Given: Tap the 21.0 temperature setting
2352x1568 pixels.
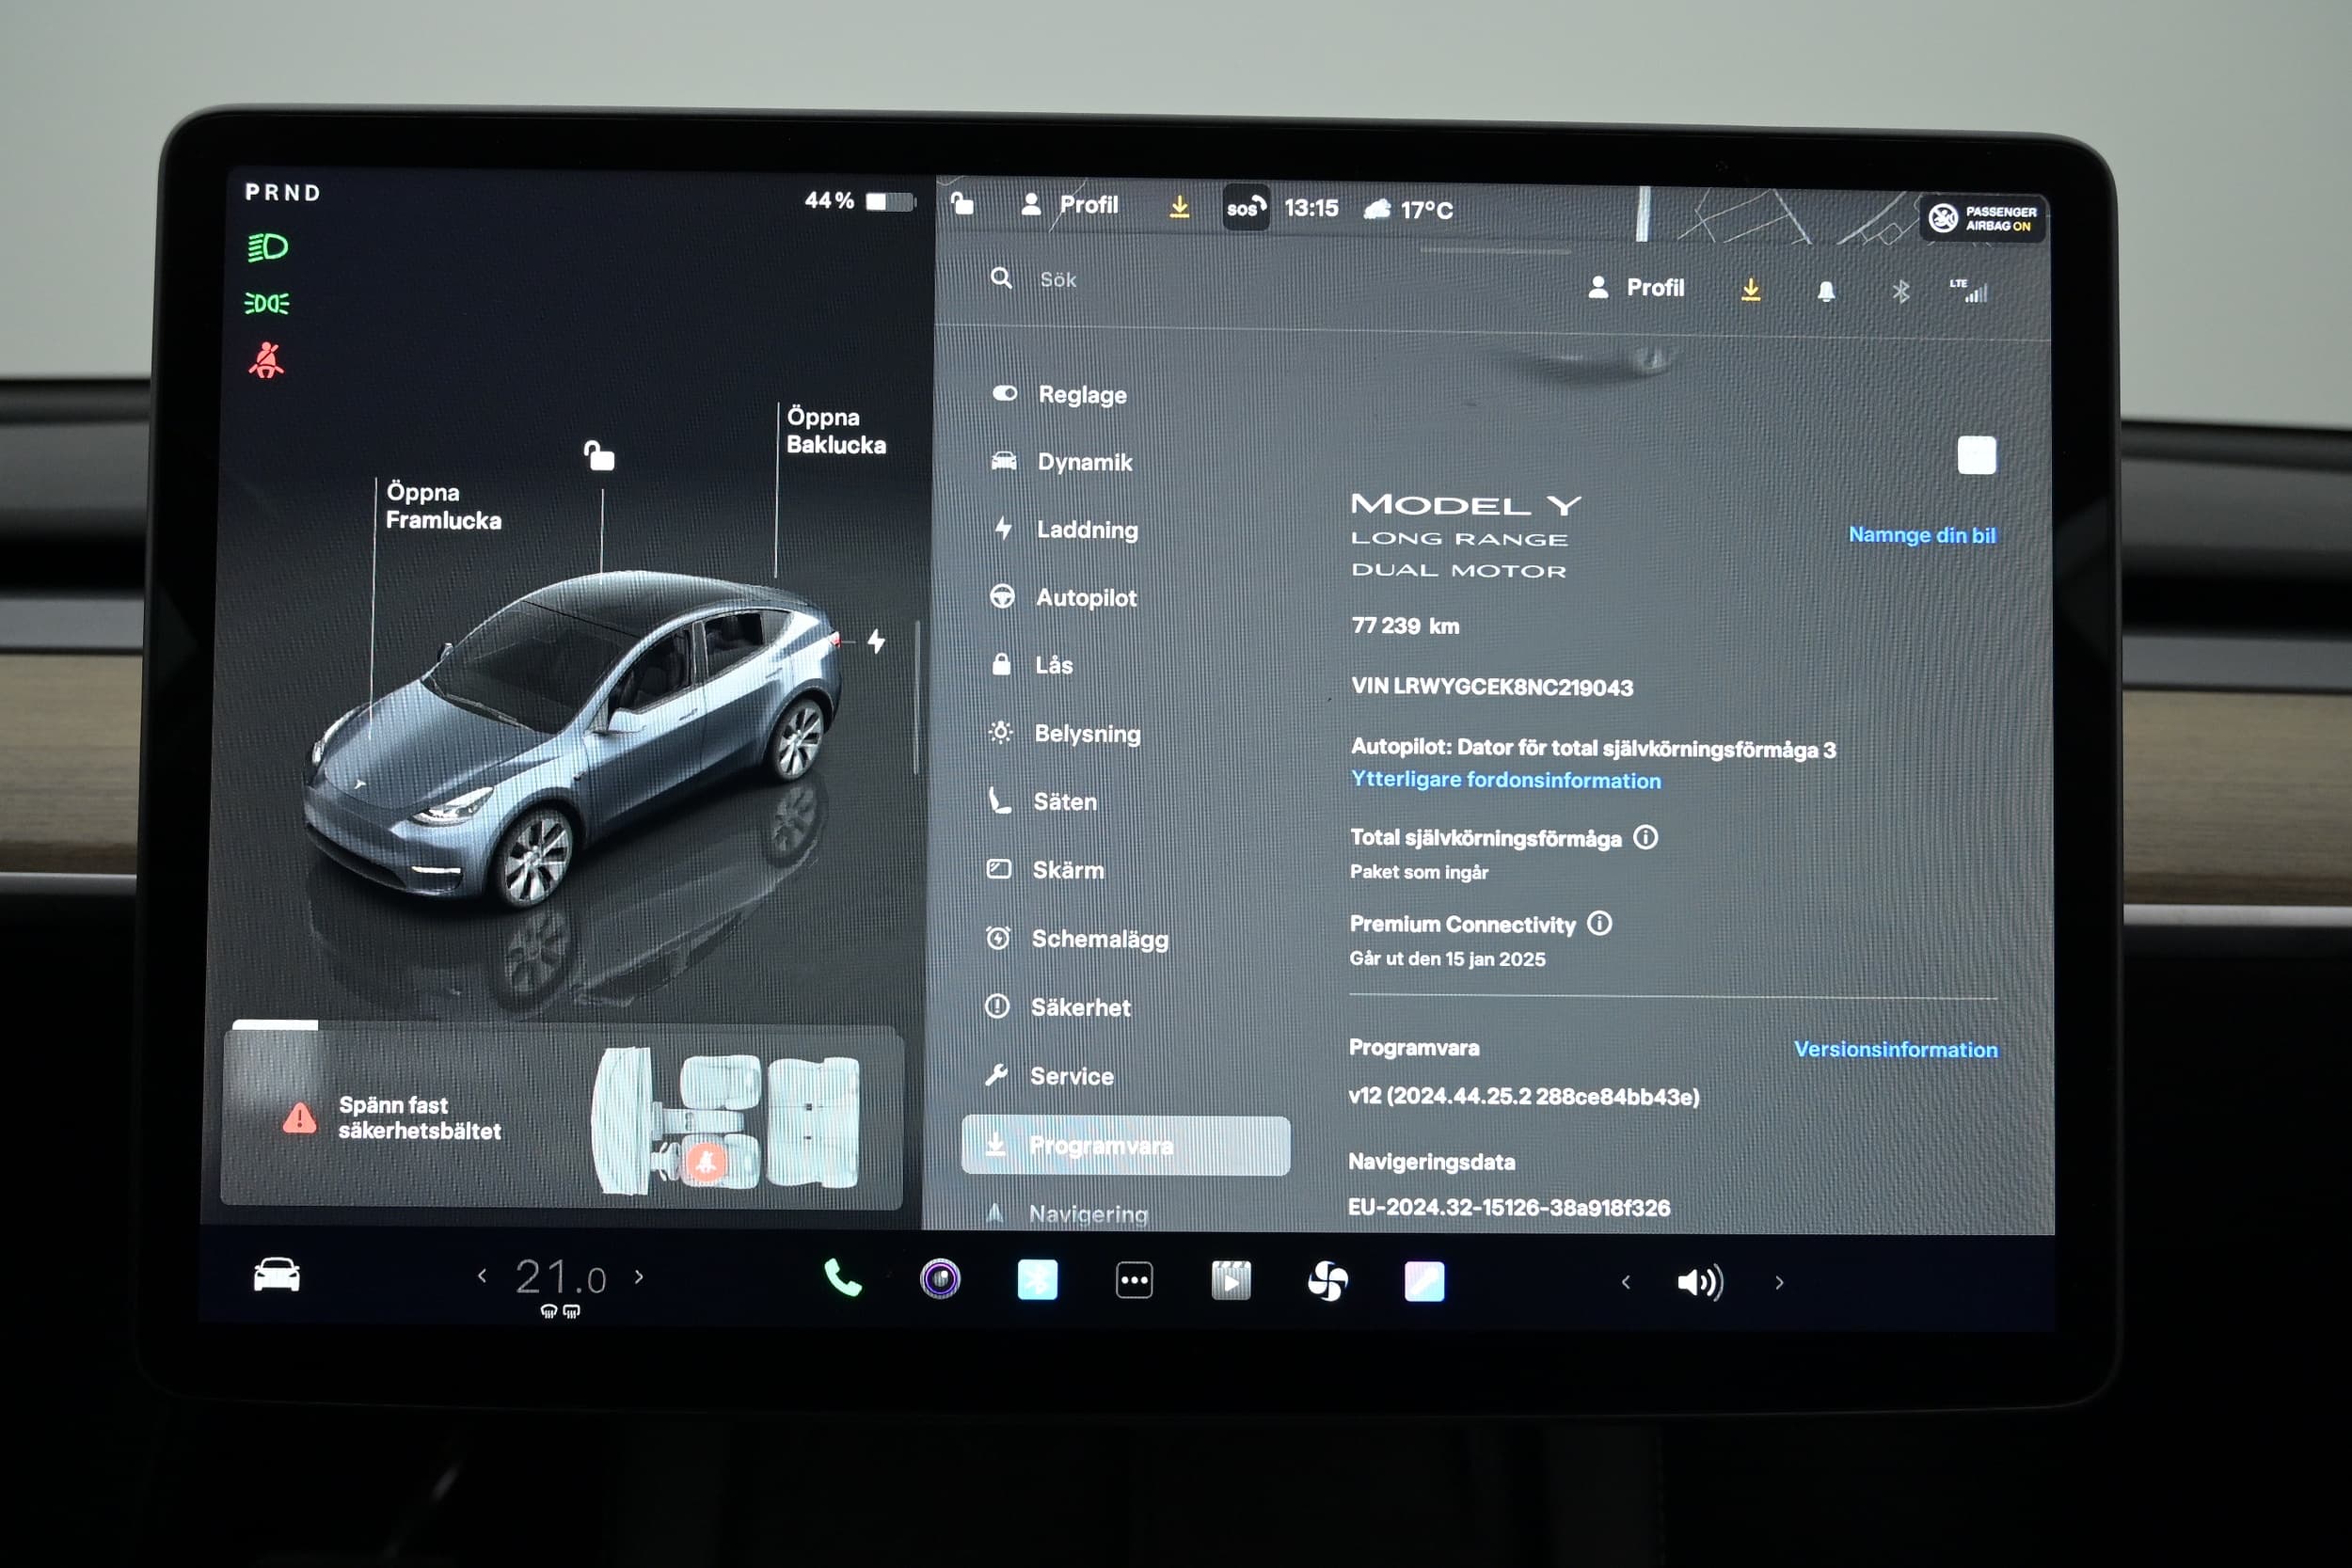Looking at the screenshot, I should pos(560,1277).
